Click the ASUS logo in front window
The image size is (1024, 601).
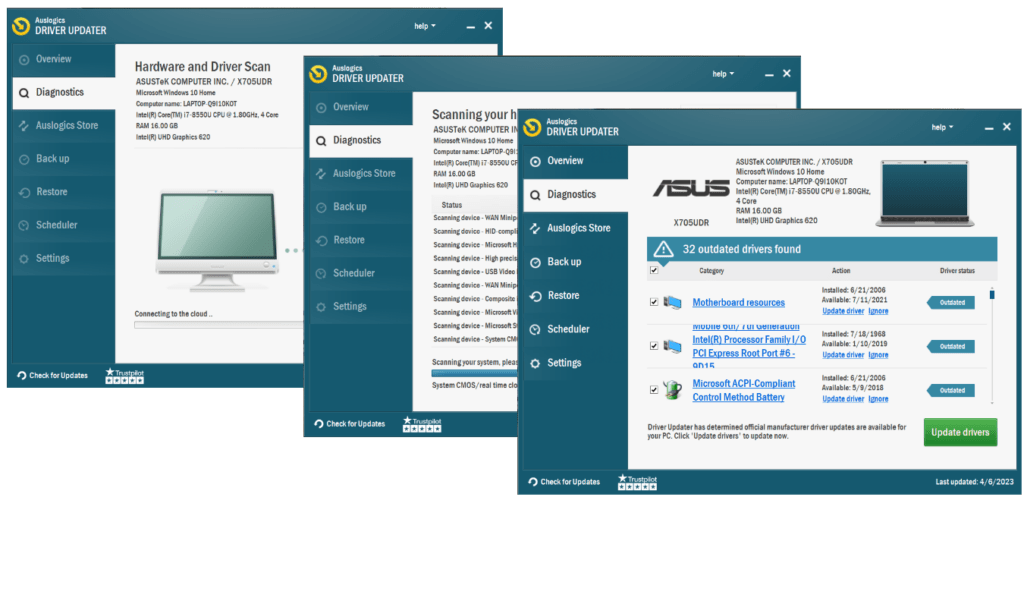(x=692, y=188)
